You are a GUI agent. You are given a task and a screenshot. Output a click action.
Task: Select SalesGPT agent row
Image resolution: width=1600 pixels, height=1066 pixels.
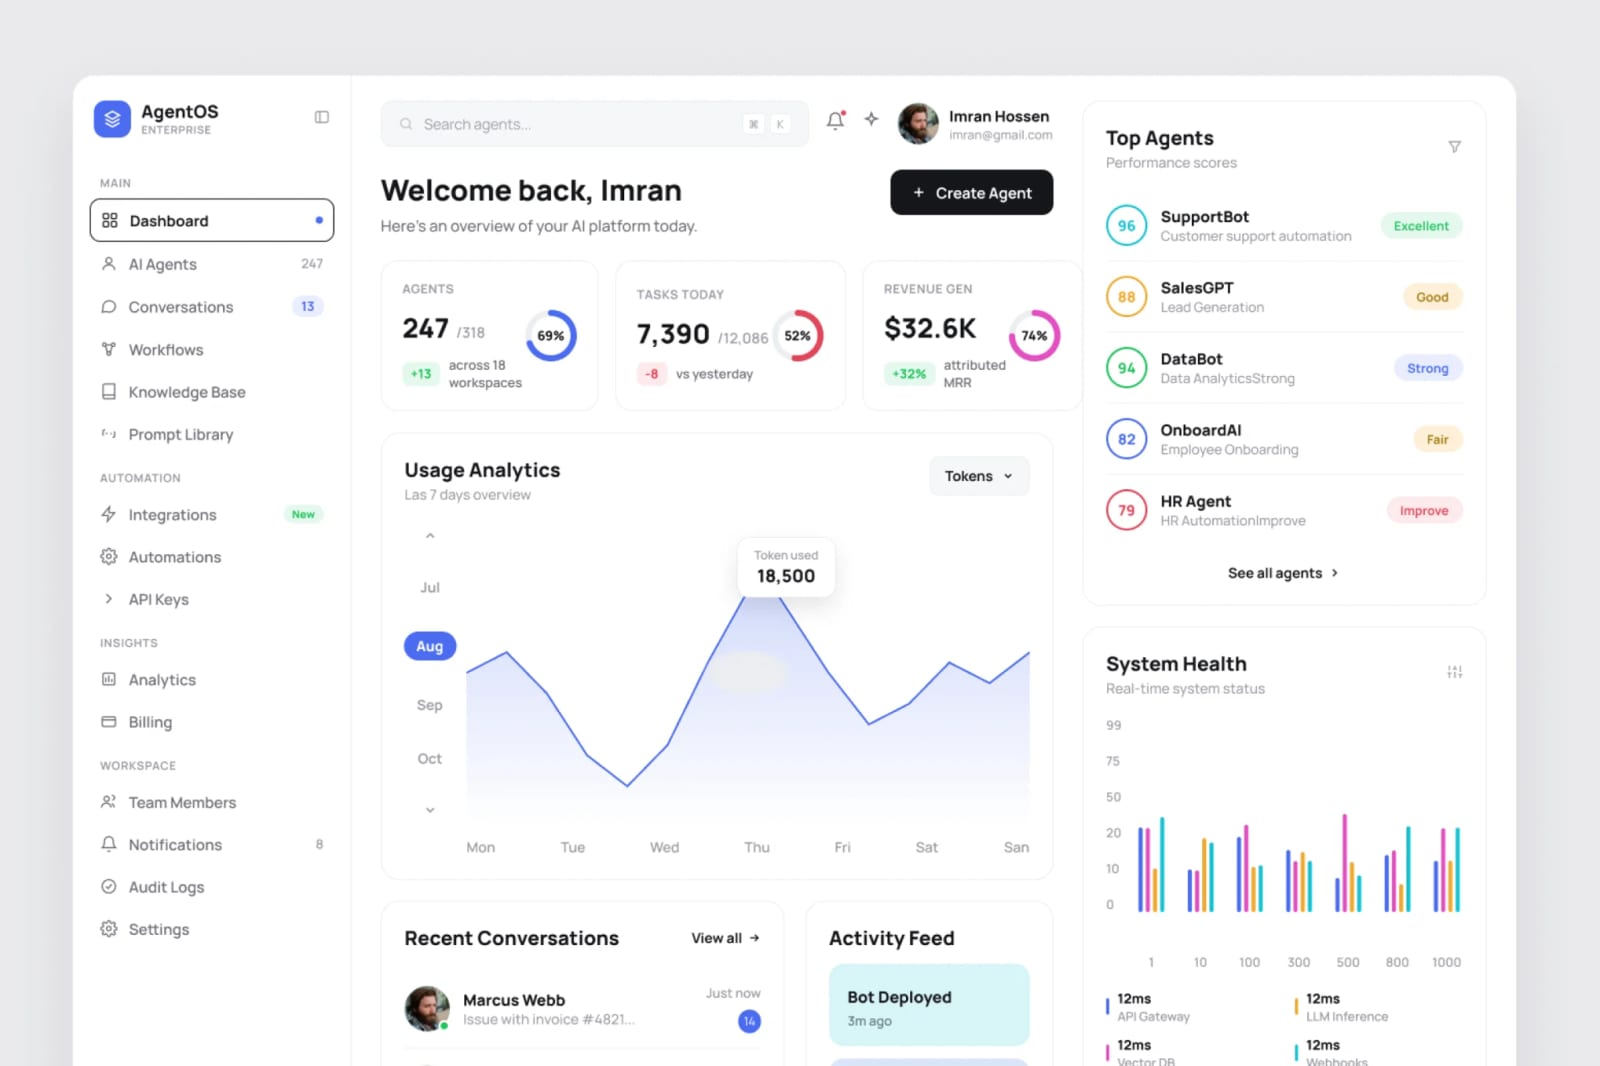click(1284, 297)
